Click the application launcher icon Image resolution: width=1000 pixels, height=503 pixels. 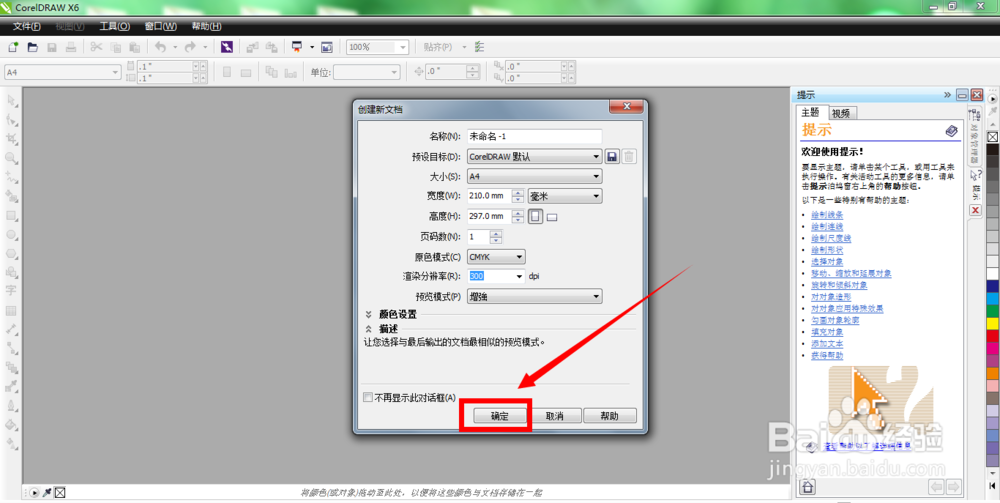click(x=297, y=47)
